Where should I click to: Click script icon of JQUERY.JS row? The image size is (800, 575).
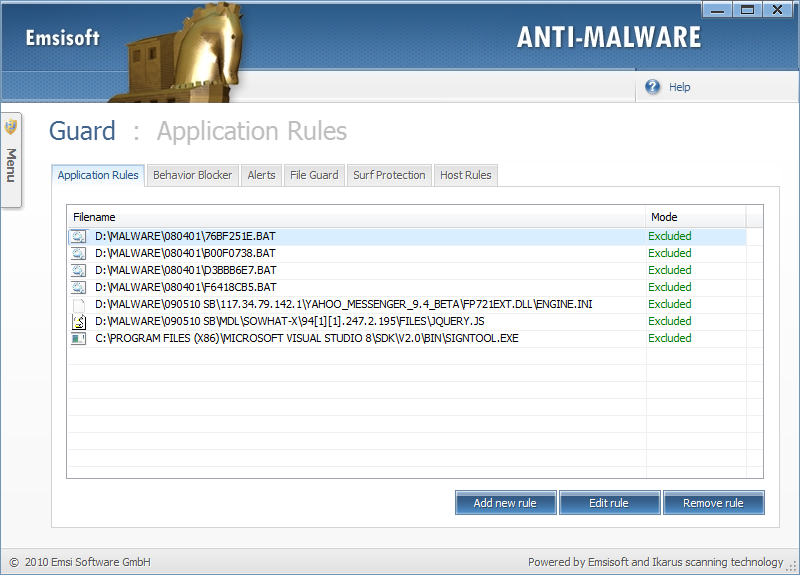(79, 321)
